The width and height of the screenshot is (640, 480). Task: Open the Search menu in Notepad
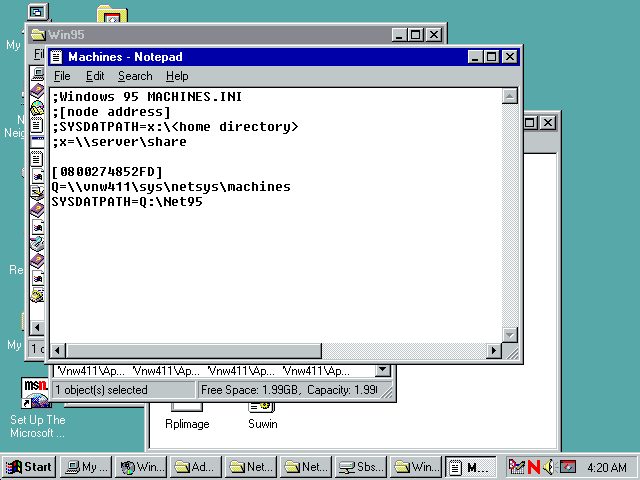[135, 76]
